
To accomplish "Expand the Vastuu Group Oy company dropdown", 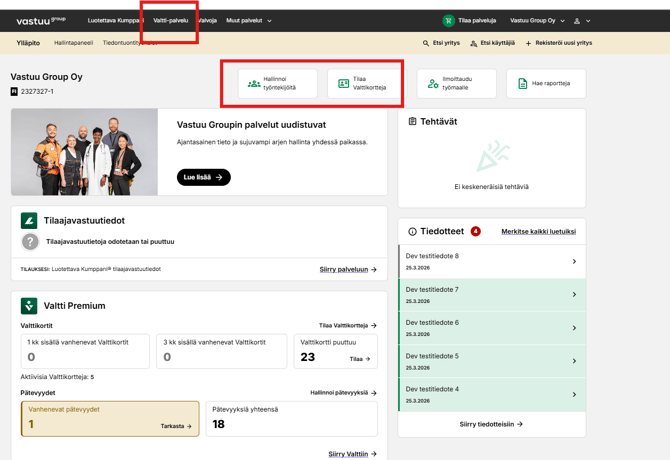I will coord(537,21).
